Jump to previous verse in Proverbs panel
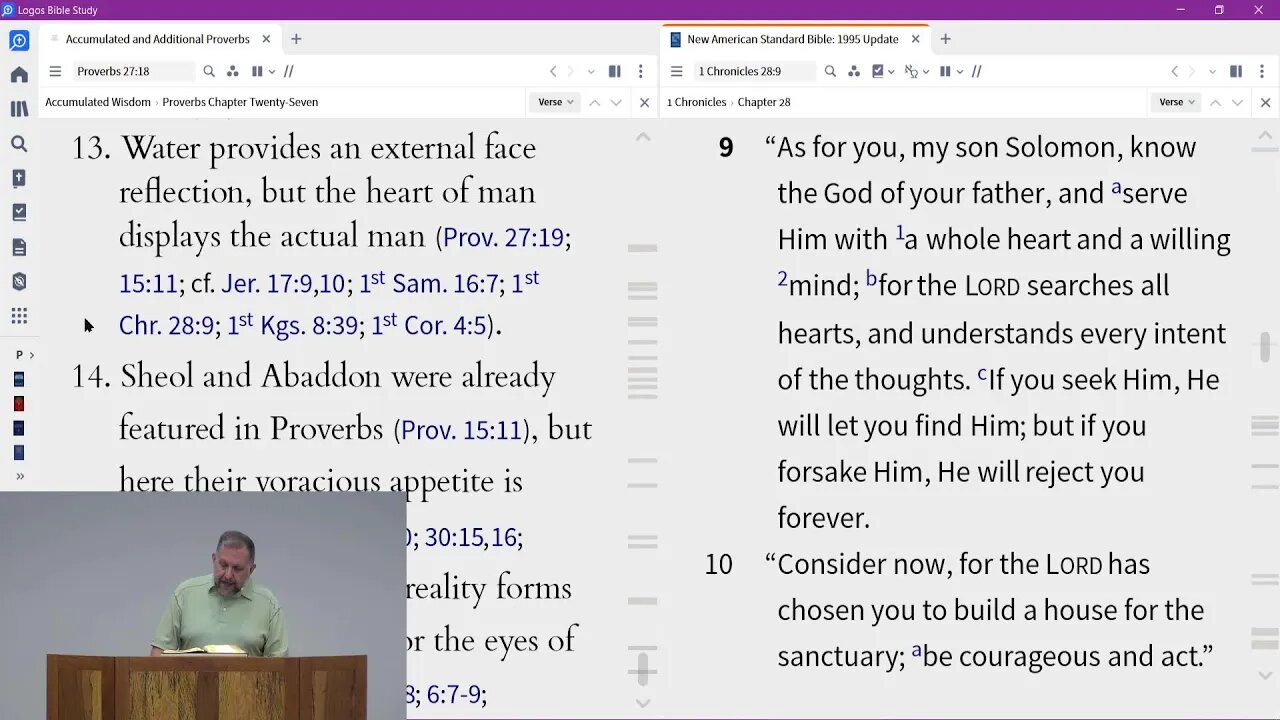The image size is (1280, 720). (594, 102)
